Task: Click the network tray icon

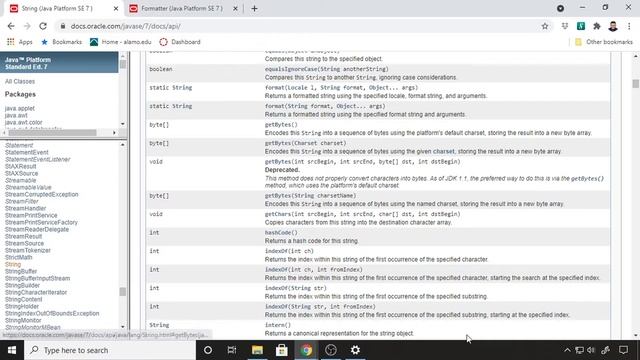Action: (579, 350)
